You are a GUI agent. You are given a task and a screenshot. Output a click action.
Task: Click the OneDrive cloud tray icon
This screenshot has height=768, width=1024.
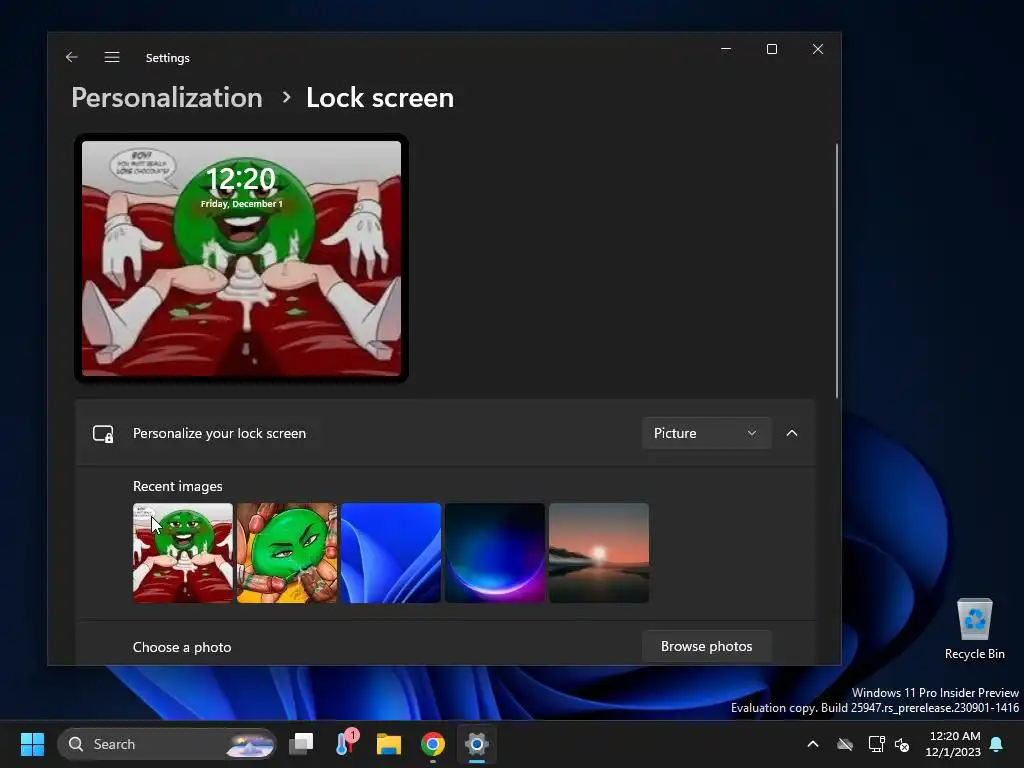(845, 744)
